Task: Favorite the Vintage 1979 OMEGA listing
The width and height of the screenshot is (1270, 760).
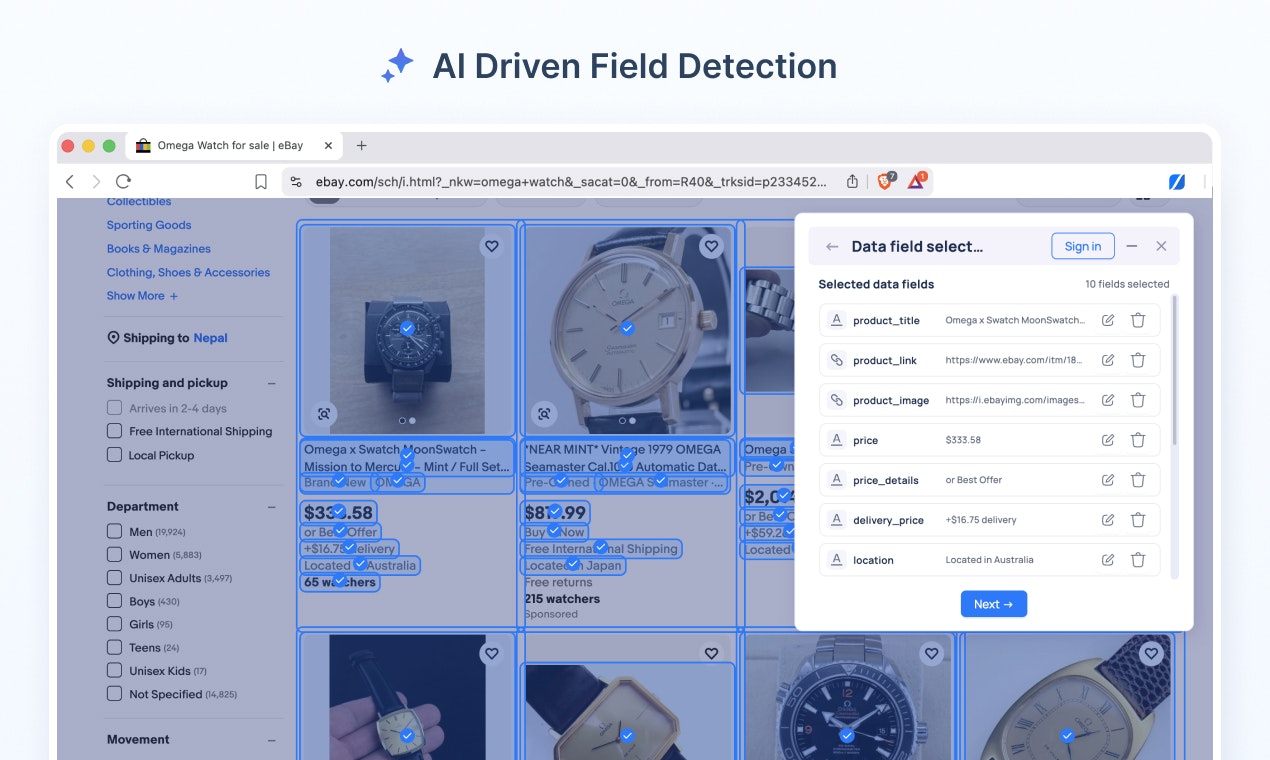Action: (x=711, y=246)
